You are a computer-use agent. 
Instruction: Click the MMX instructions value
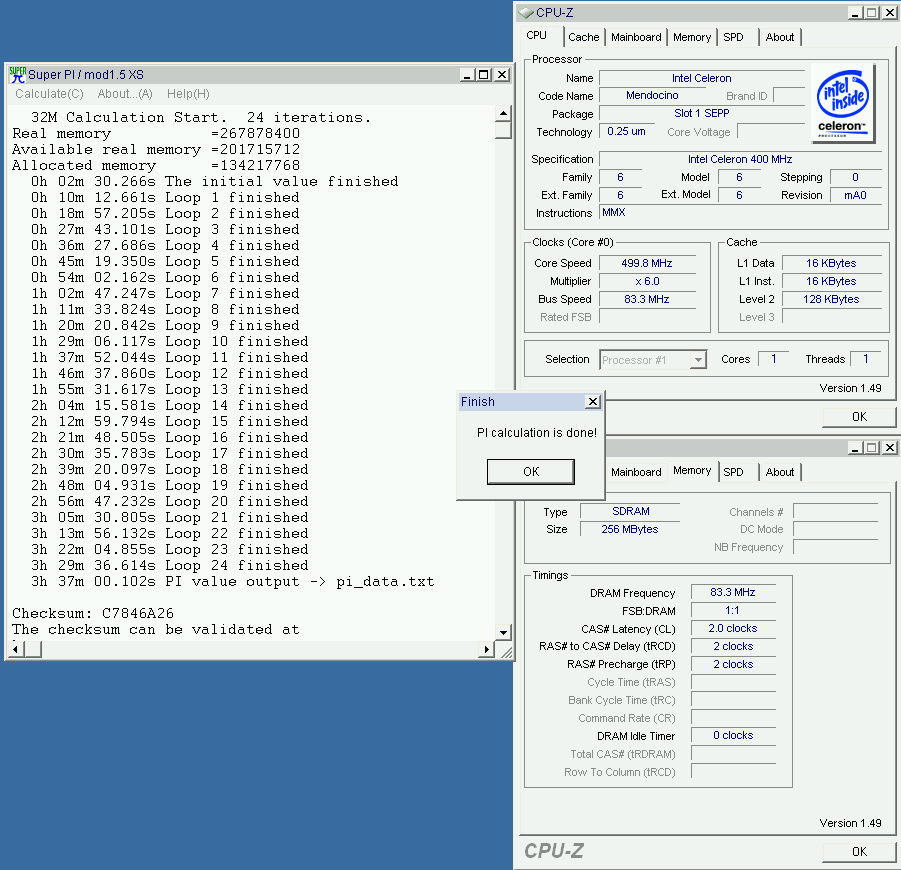click(614, 213)
